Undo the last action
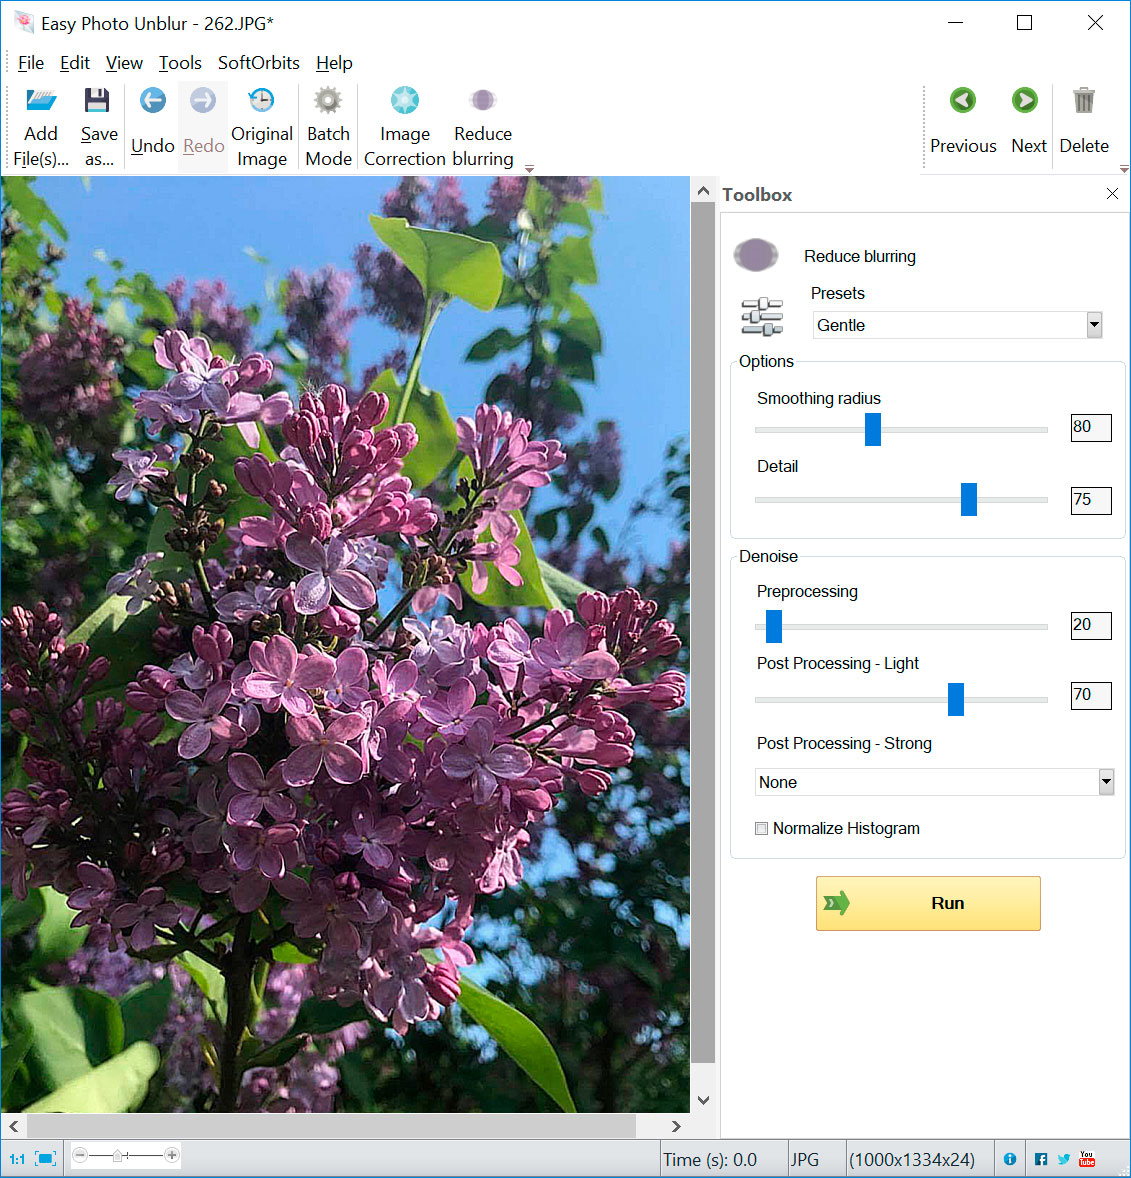Image resolution: width=1131 pixels, height=1178 pixels. tap(152, 101)
